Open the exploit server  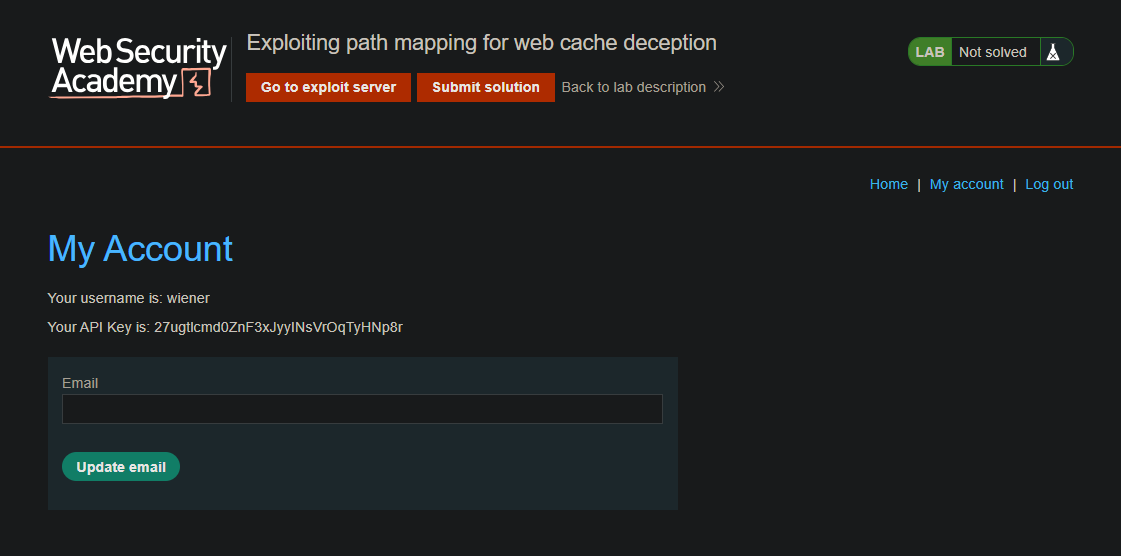328,87
